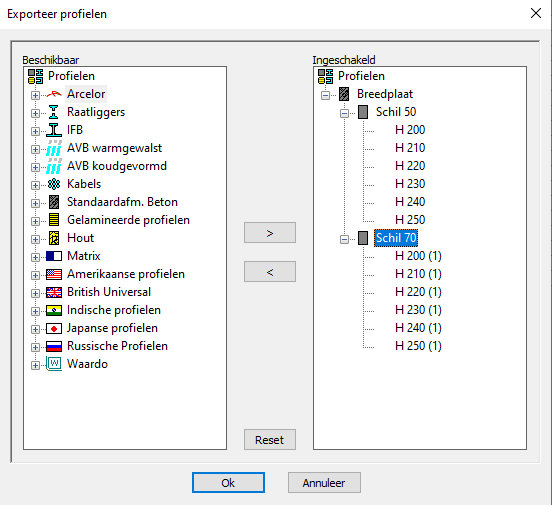552x505 pixels.
Task: Select H 210 (1) item
Action: click(x=418, y=274)
